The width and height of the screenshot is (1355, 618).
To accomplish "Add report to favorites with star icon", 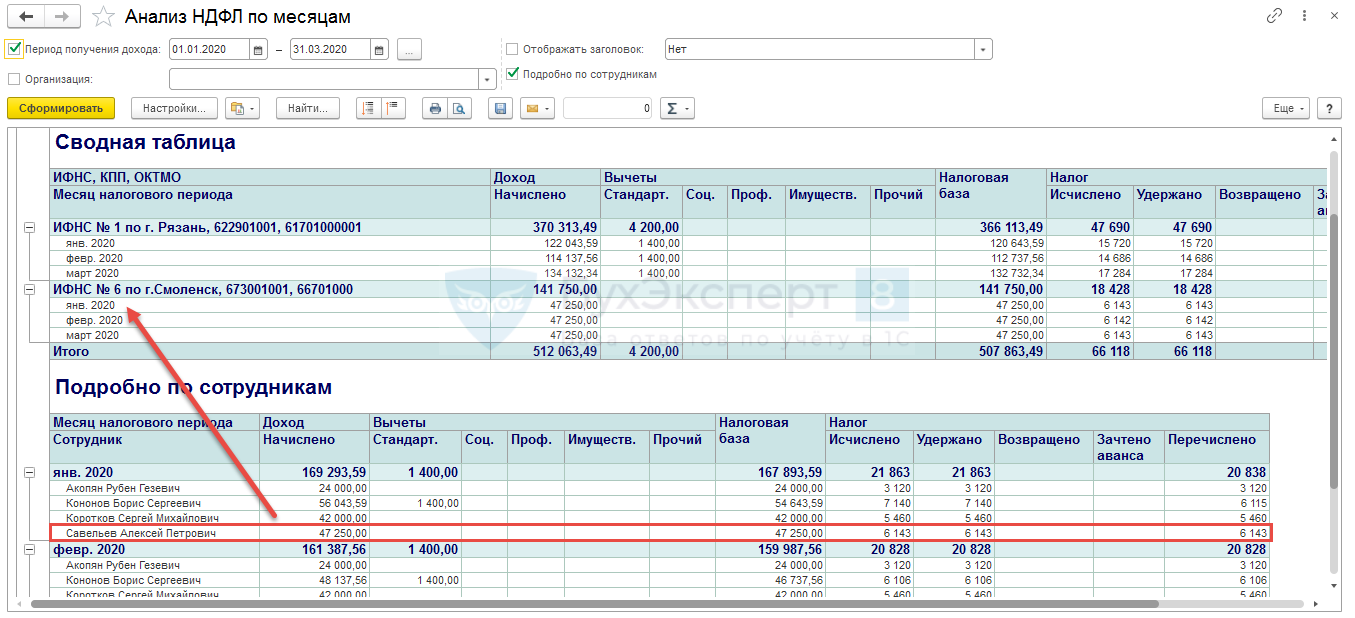I will click(x=102, y=17).
